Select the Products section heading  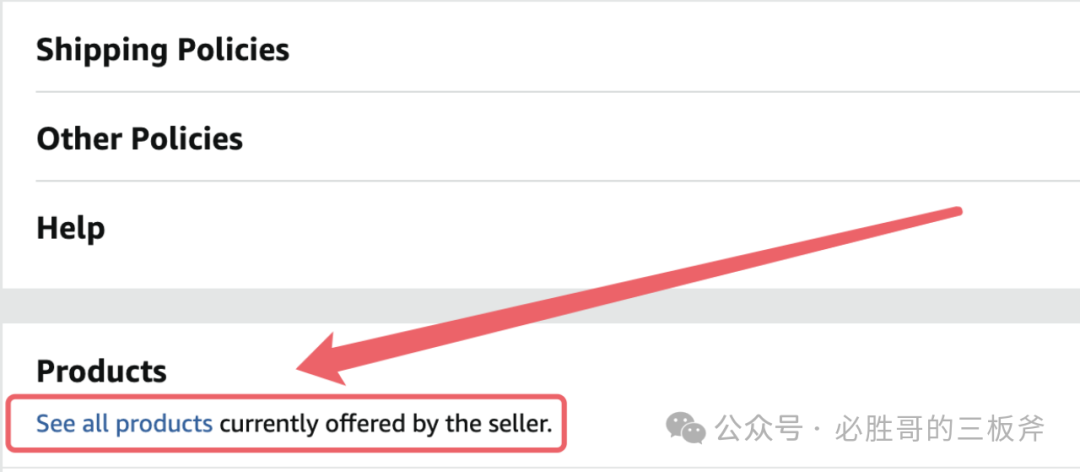[101, 372]
